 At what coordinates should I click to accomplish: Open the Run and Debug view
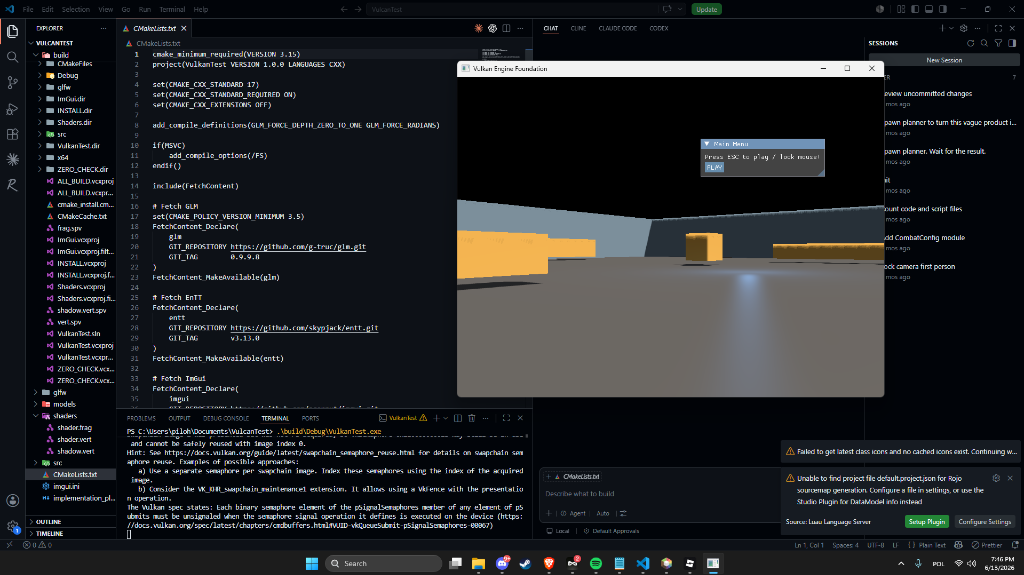(12, 108)
